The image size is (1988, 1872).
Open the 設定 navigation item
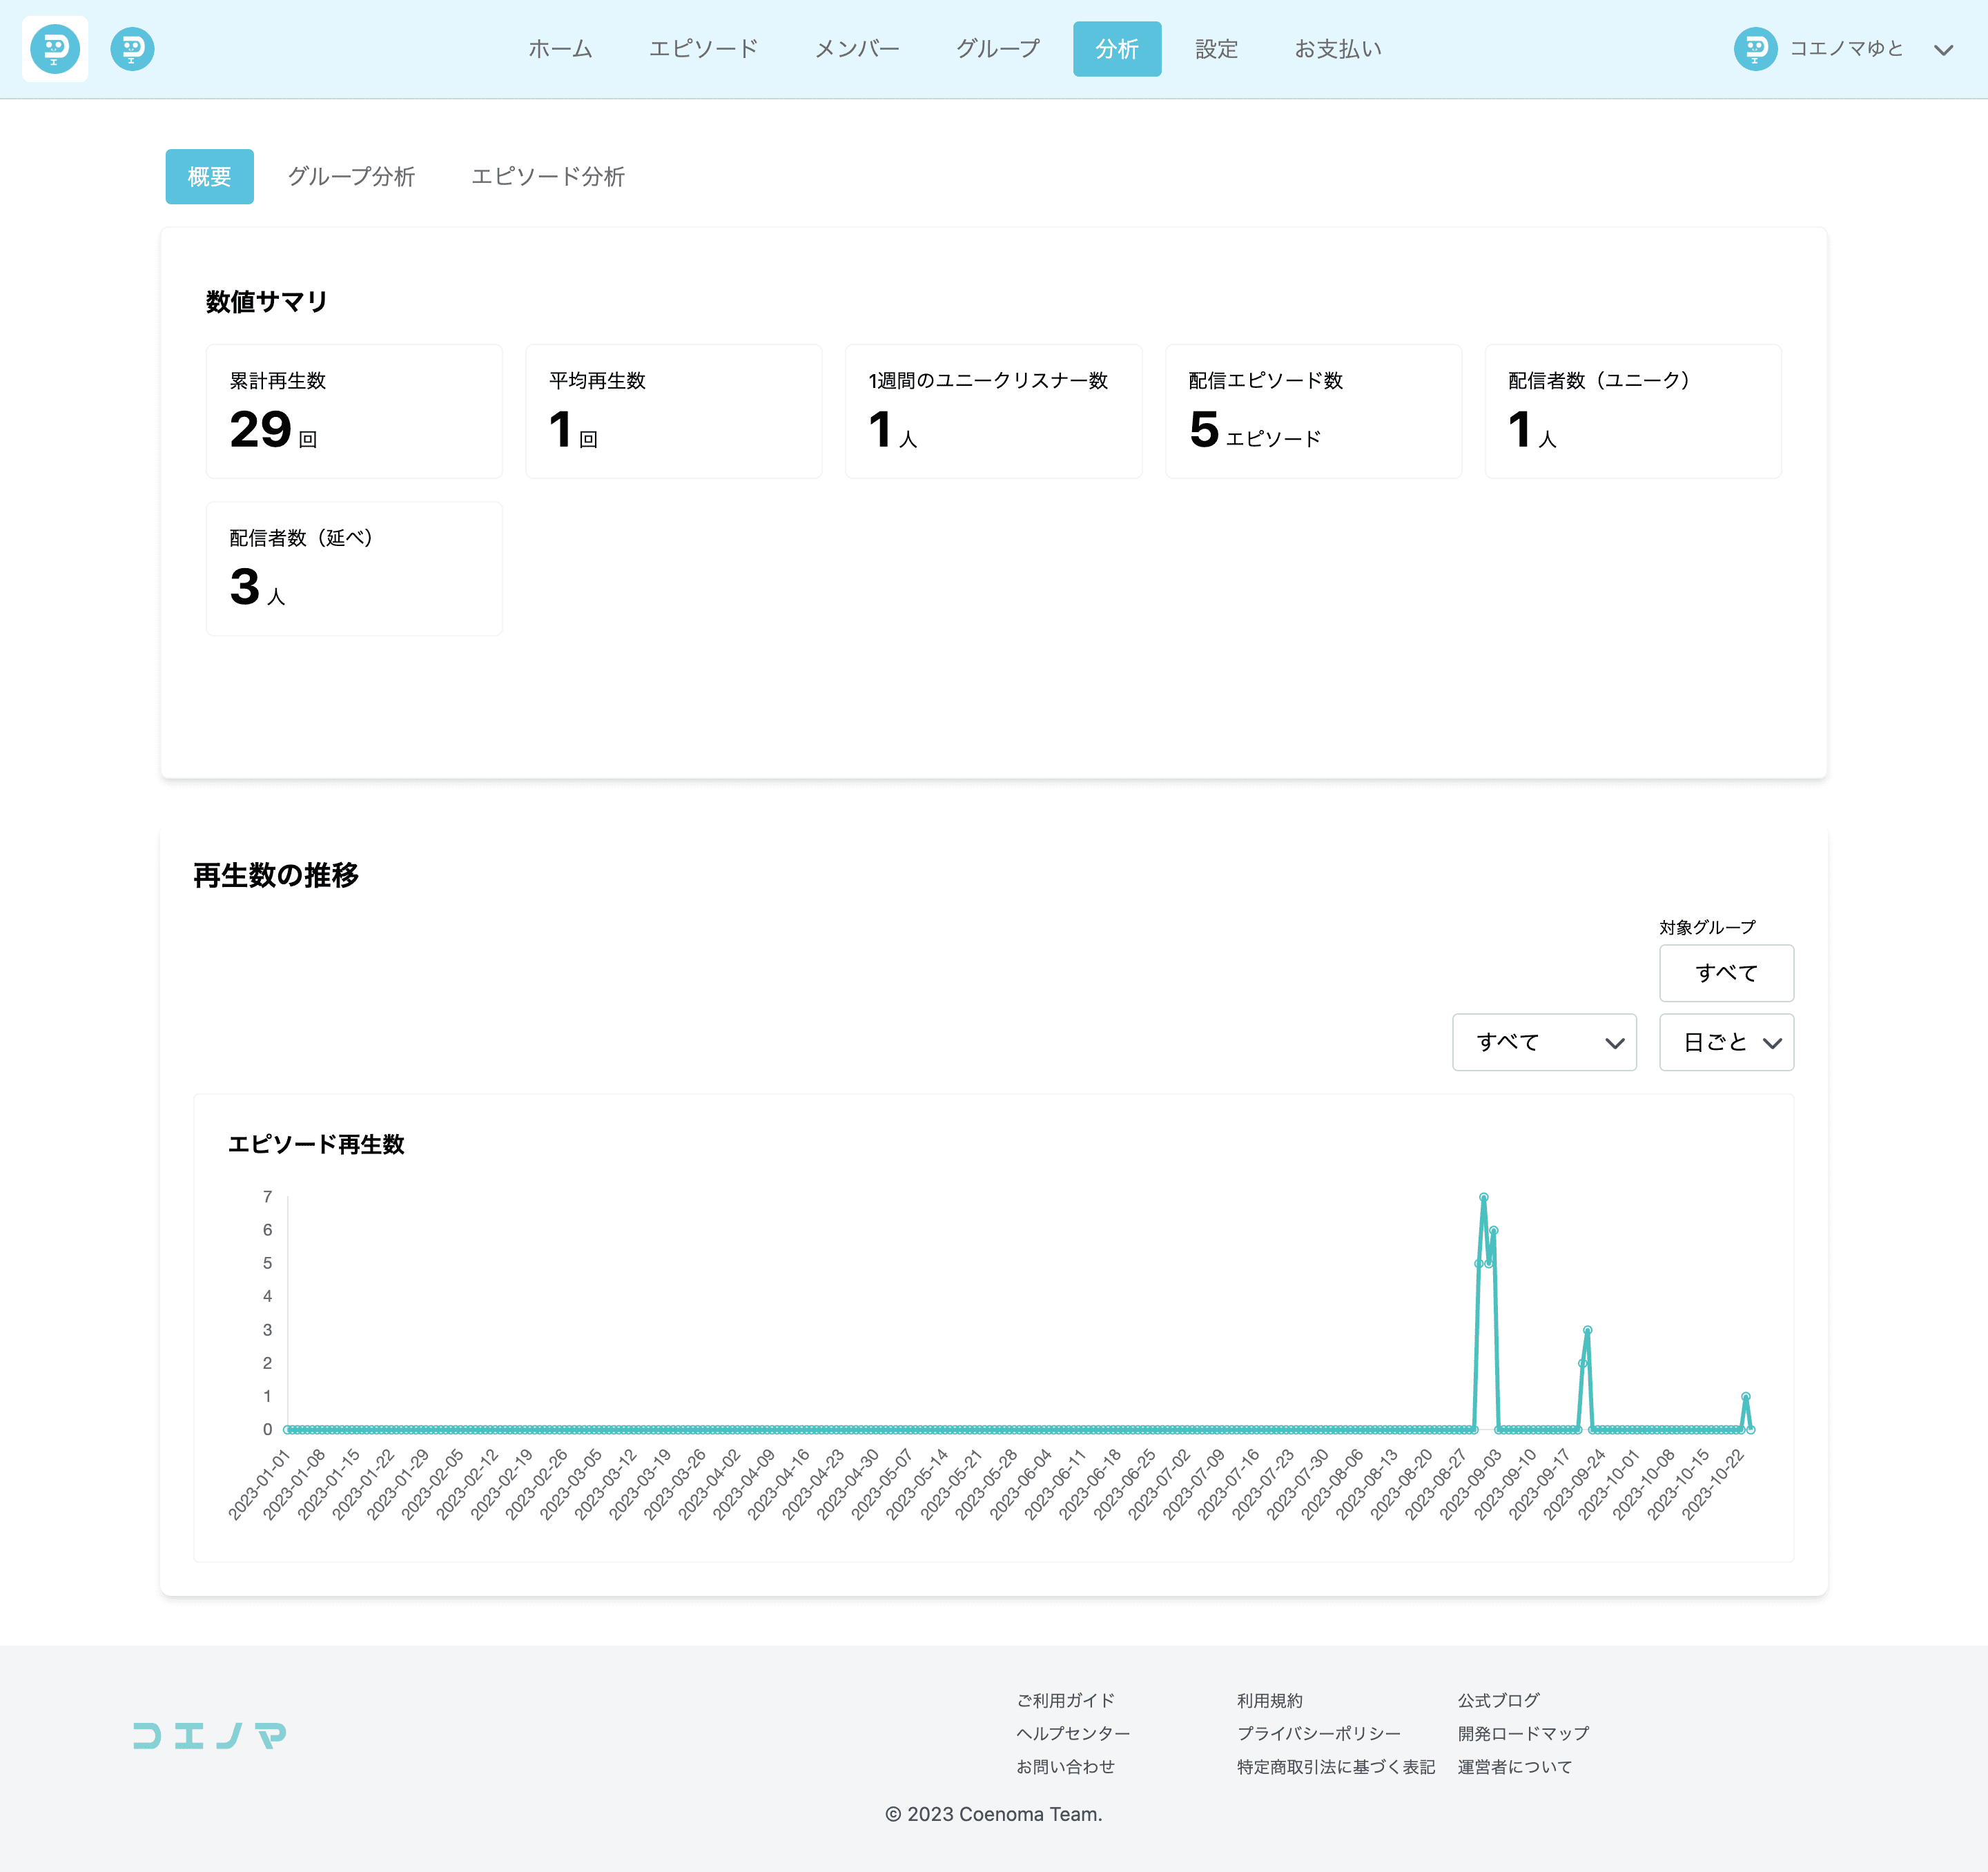(1216, 49)
